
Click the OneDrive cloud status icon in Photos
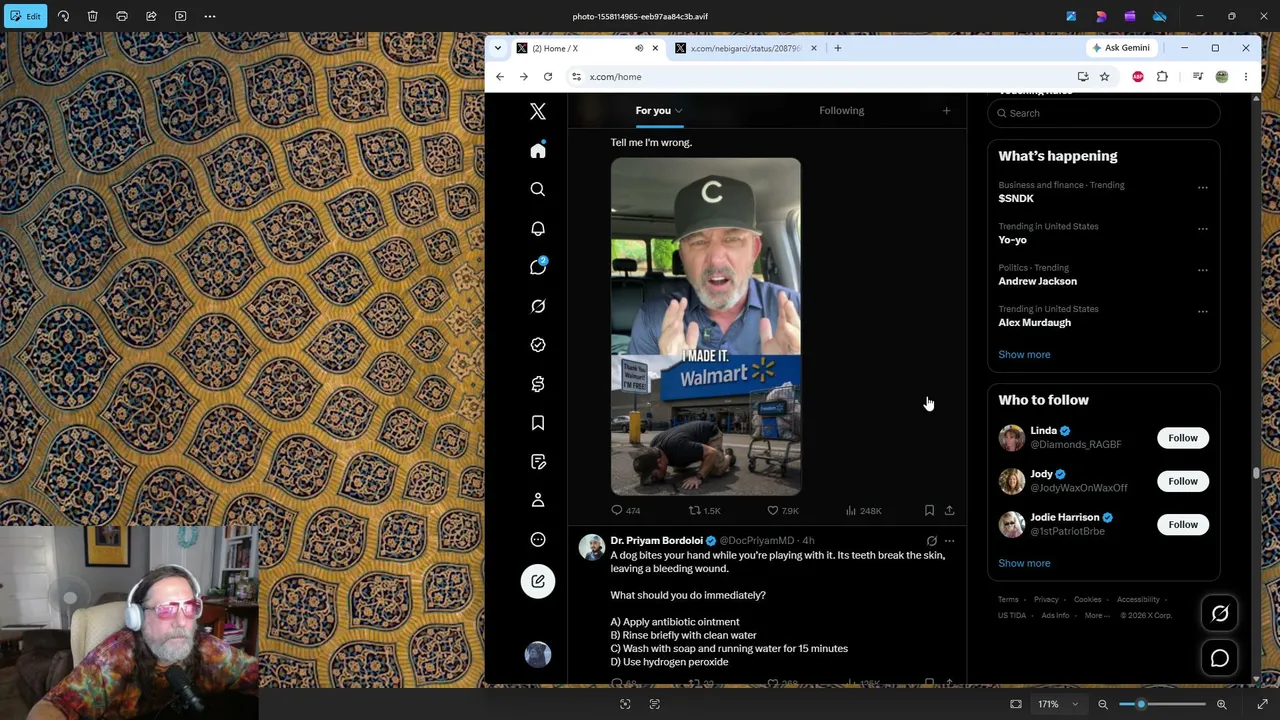pos(1160,16)
